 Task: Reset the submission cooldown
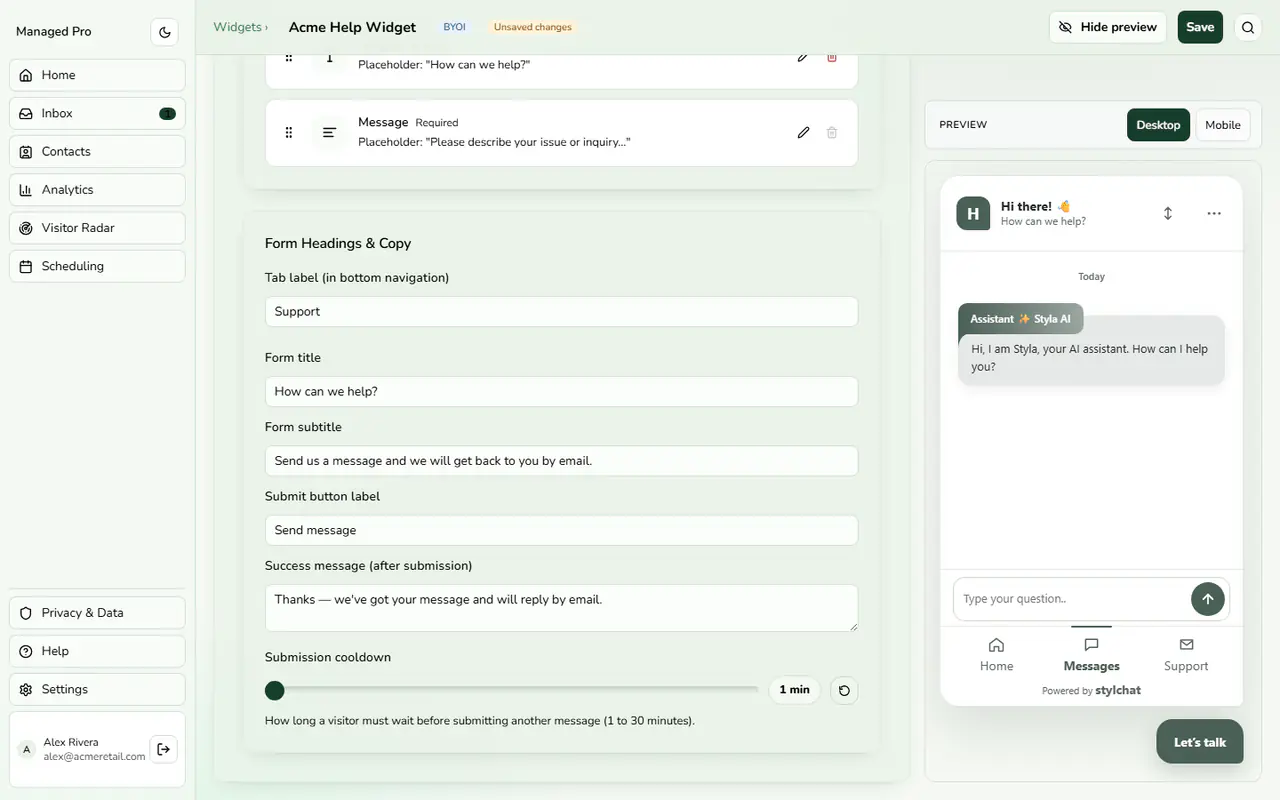(845, 690)
